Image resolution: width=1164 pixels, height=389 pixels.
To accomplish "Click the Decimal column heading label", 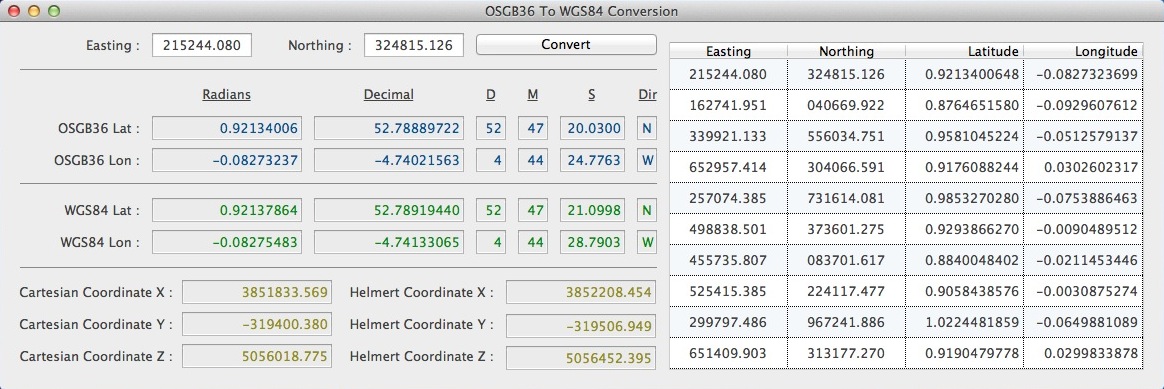I will tap(388, 94).
